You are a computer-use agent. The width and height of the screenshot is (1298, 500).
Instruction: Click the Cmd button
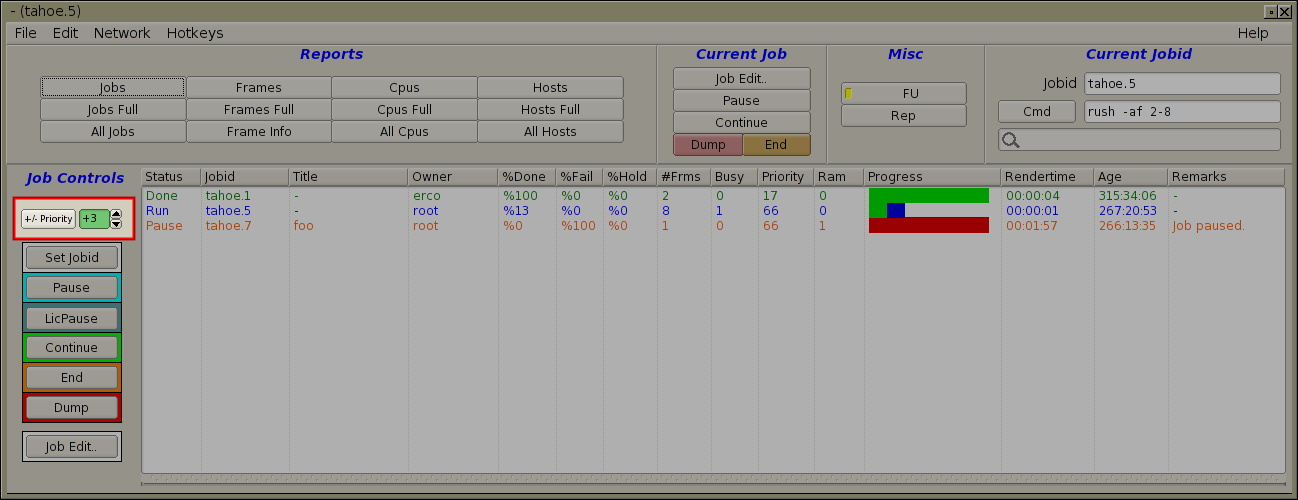coord(1036,112)
